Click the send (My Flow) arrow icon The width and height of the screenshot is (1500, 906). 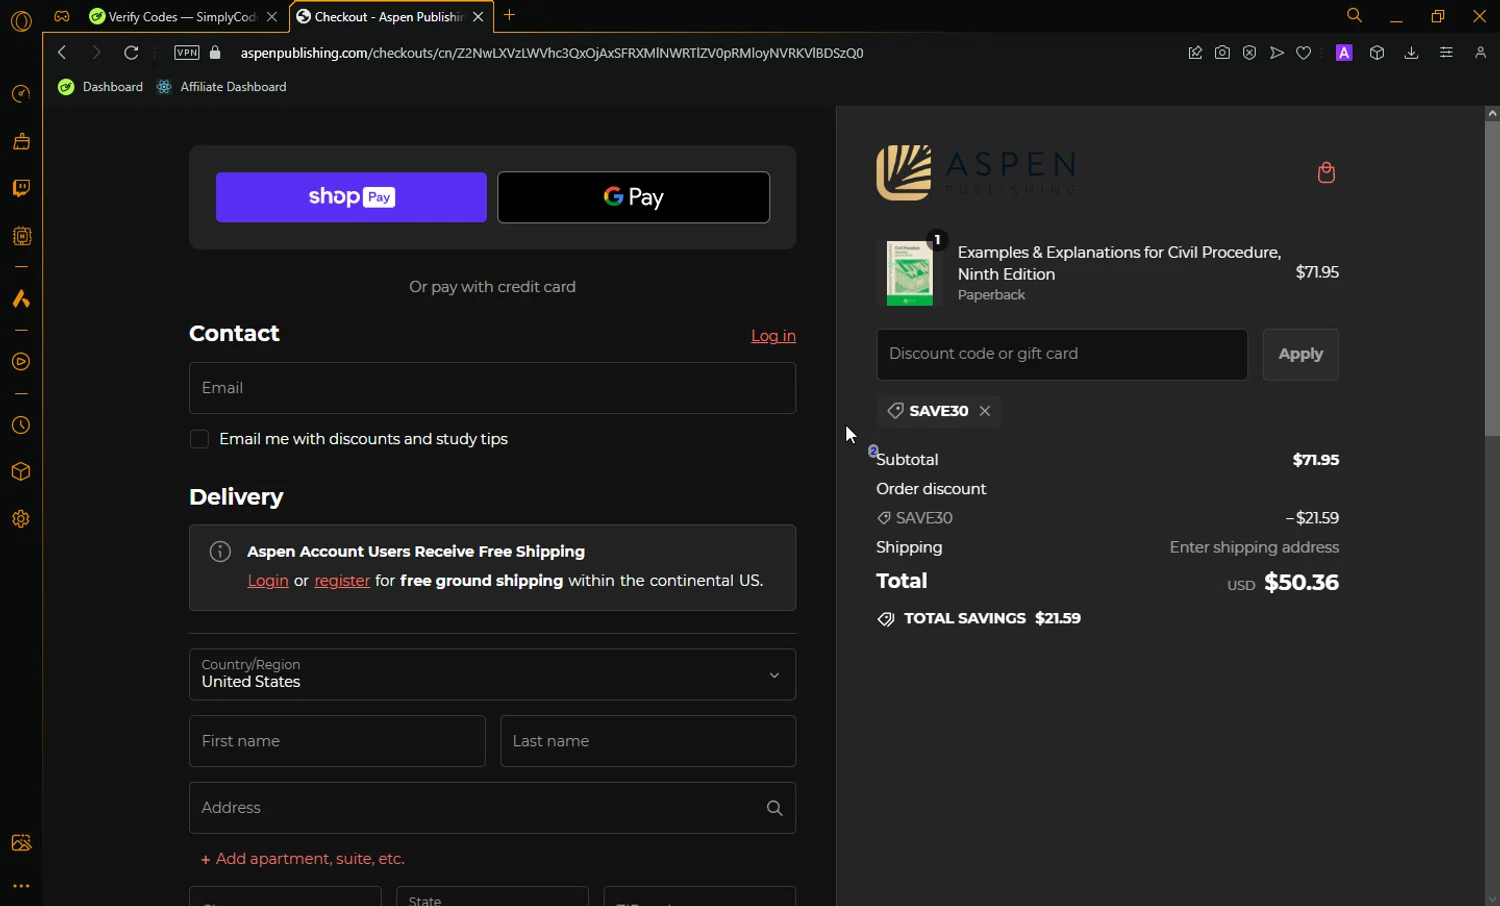tap(1277, 53)
